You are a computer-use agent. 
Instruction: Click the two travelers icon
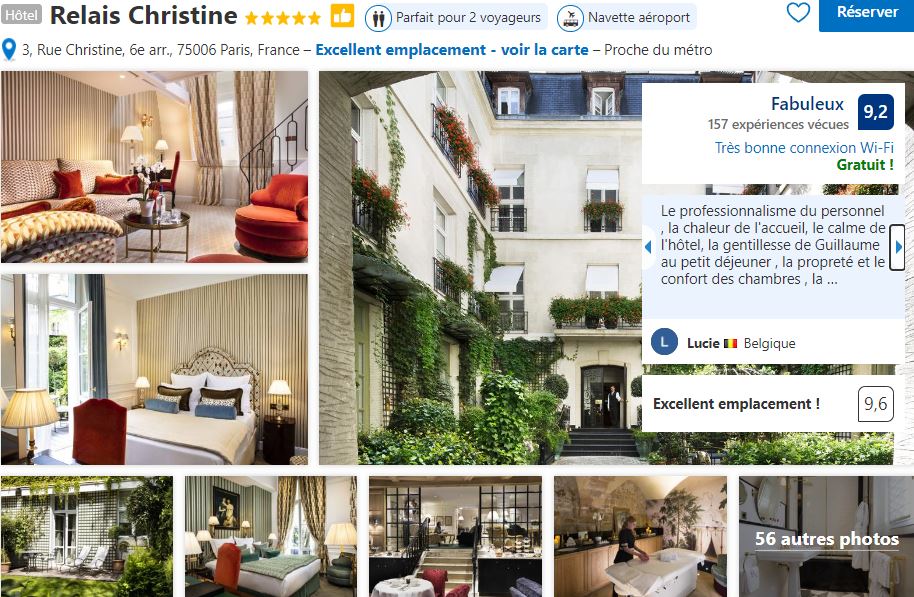(378, 19)
